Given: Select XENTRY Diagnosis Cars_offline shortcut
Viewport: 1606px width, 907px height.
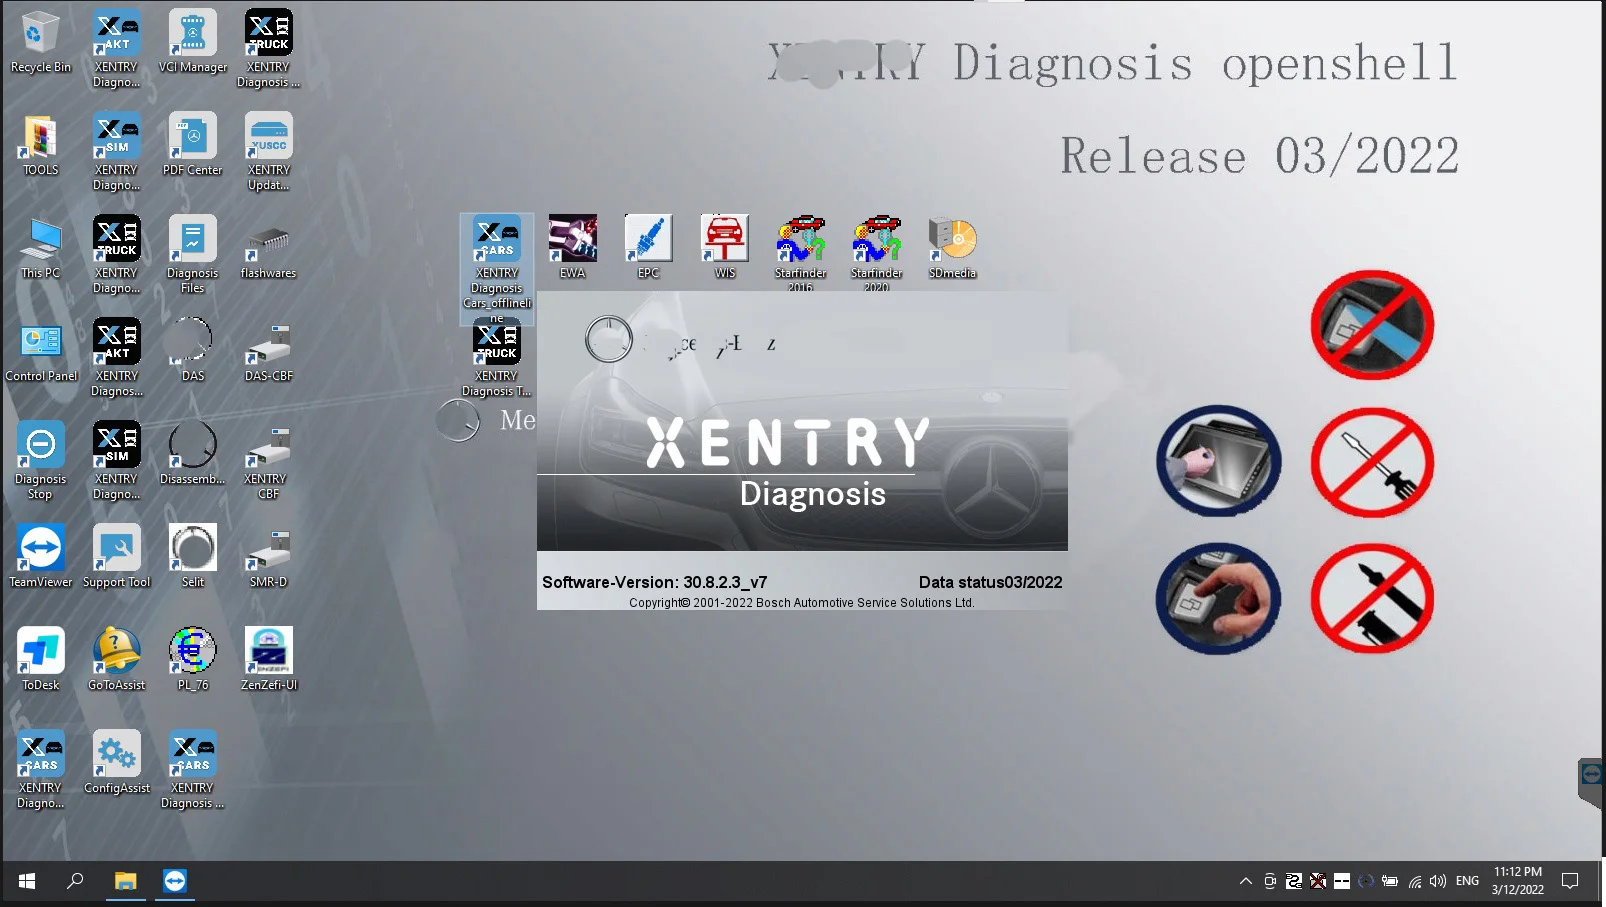Looking at the screenshot, I should [497, 269].
